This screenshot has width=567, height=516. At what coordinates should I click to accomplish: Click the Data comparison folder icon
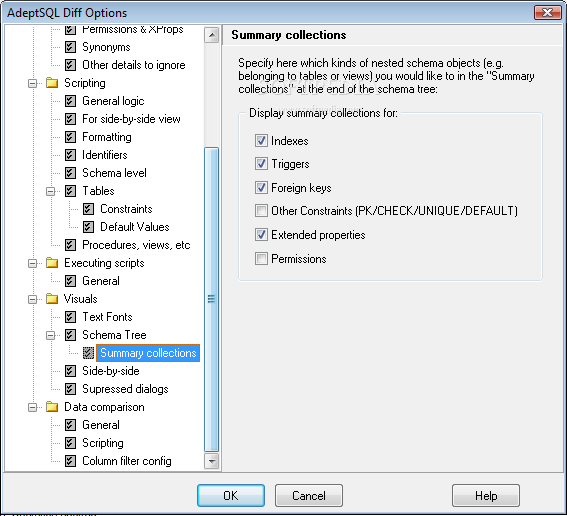[52, 407]
